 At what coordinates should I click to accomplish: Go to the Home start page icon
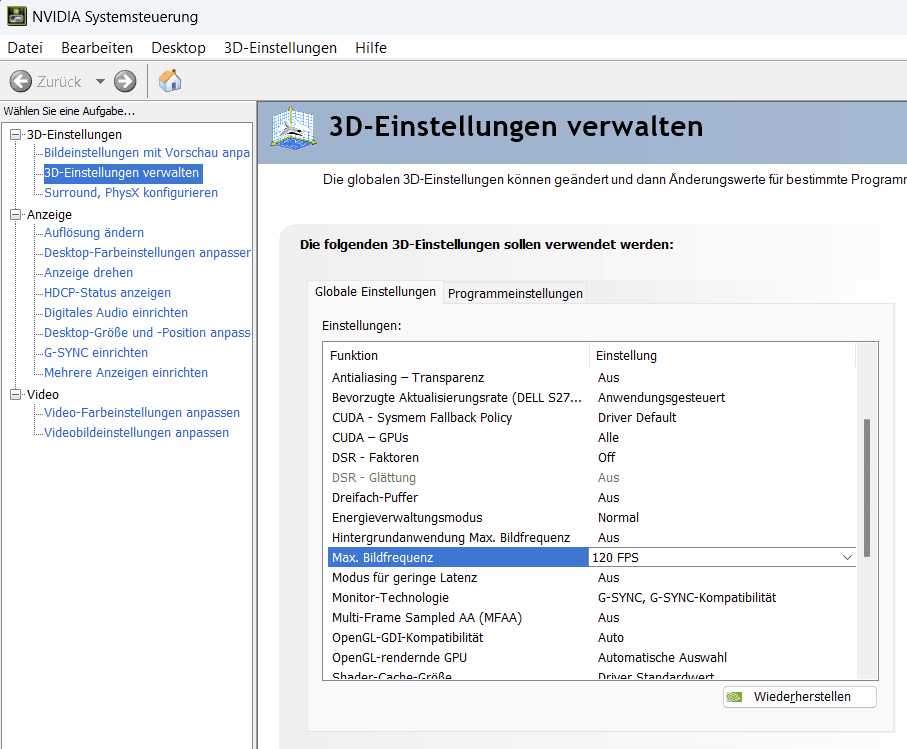[170, 81]
